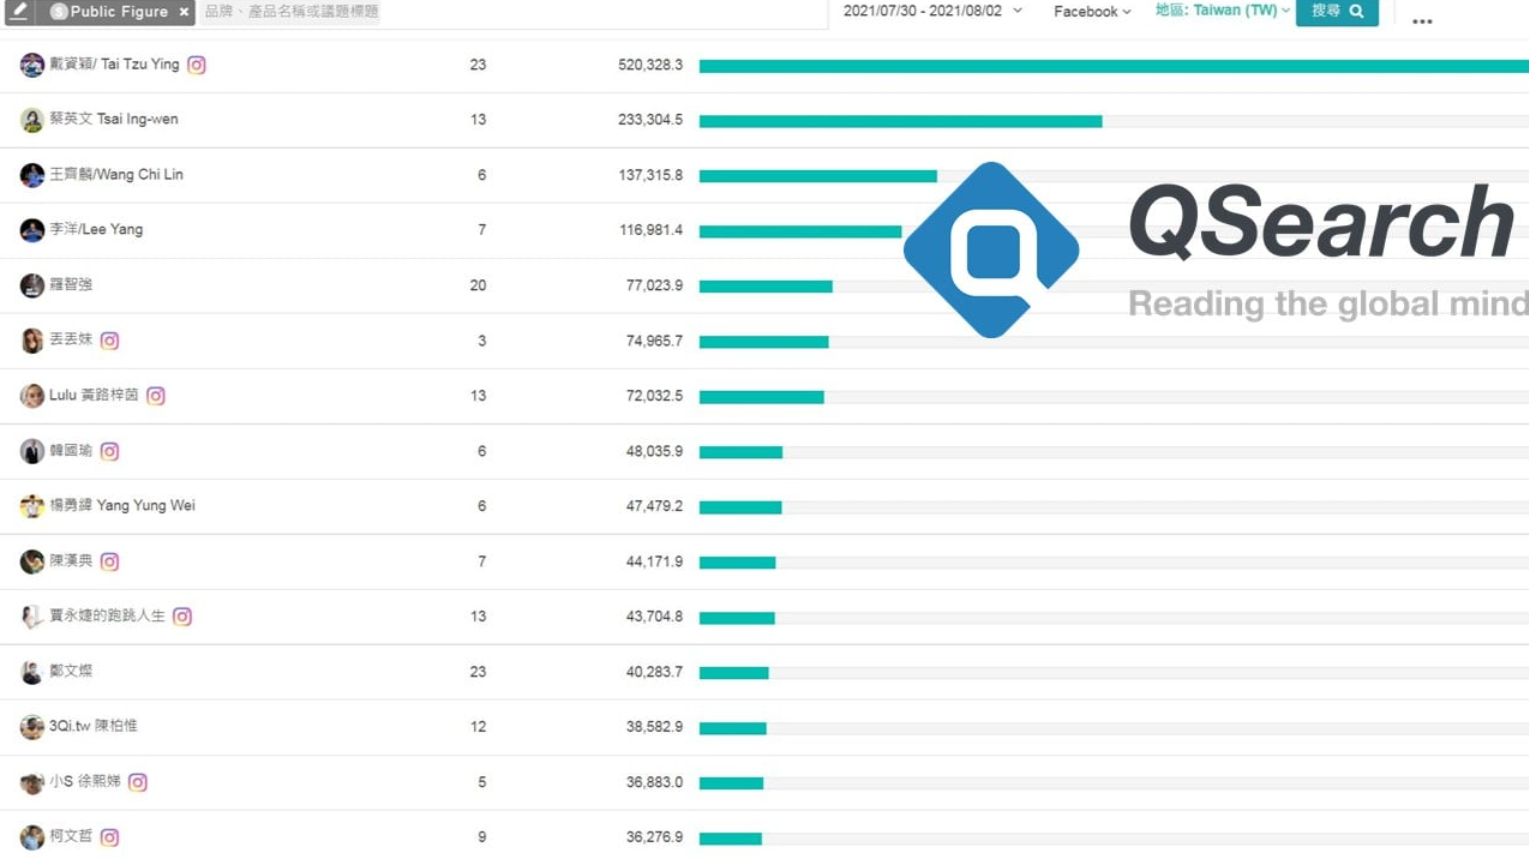Image resolution: width=1529 pixels, height=858 pixels.
Task: Click Instagram icon next to 柯文哲
Action: [110, 837]
